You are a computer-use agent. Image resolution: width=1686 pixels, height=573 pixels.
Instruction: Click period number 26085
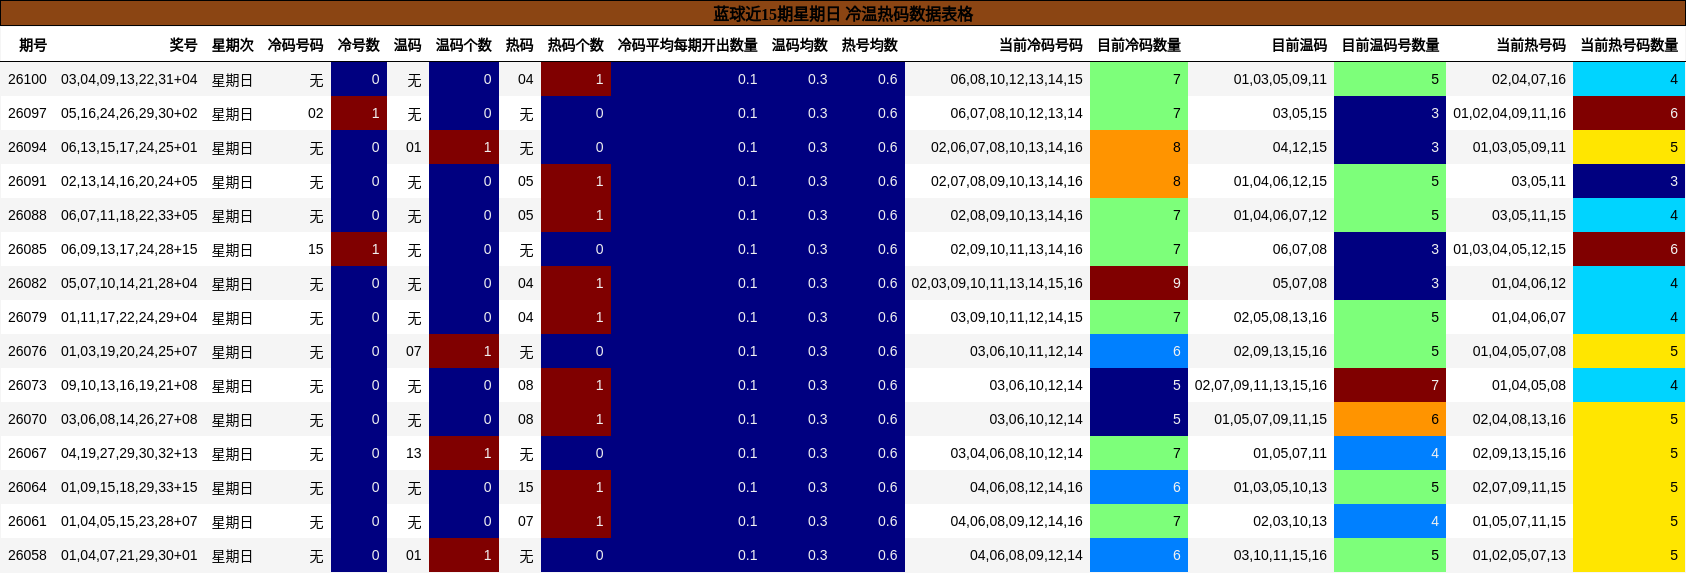[x=27, y=249]
